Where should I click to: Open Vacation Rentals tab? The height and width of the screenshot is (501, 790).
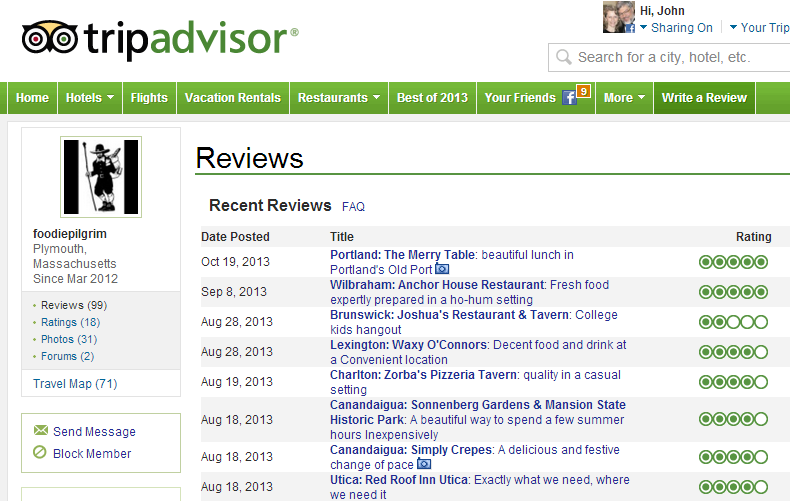click(233, 98)
